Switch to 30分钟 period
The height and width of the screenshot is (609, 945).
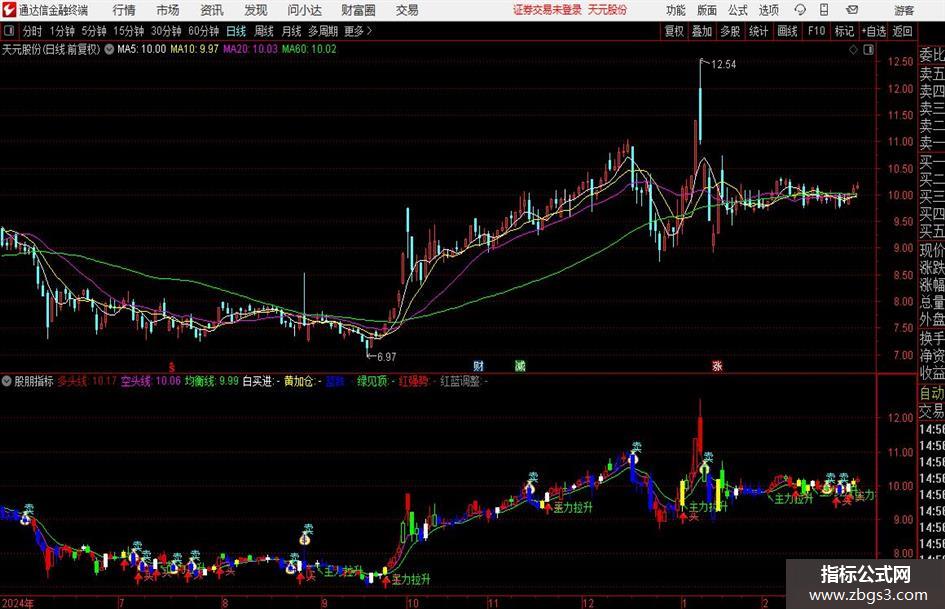(166, 31)
